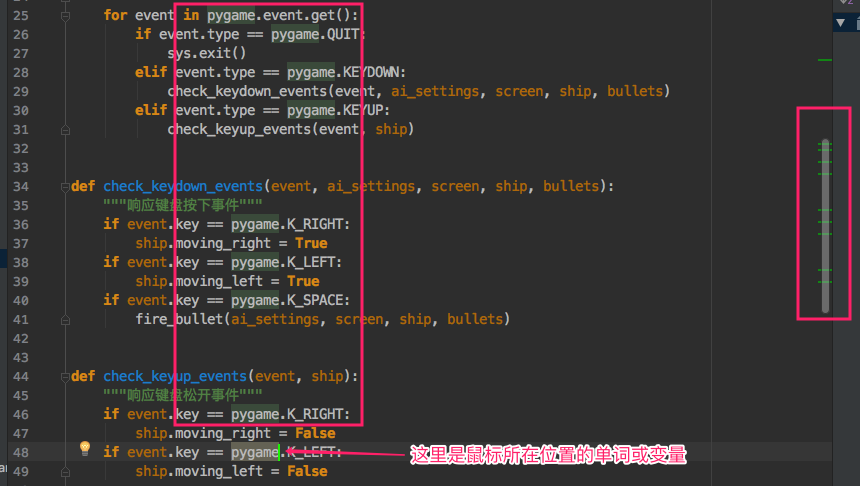Toggle fold end marker at line 49
This screenshot has height=486, width=860.
click(x=65, y=472)
